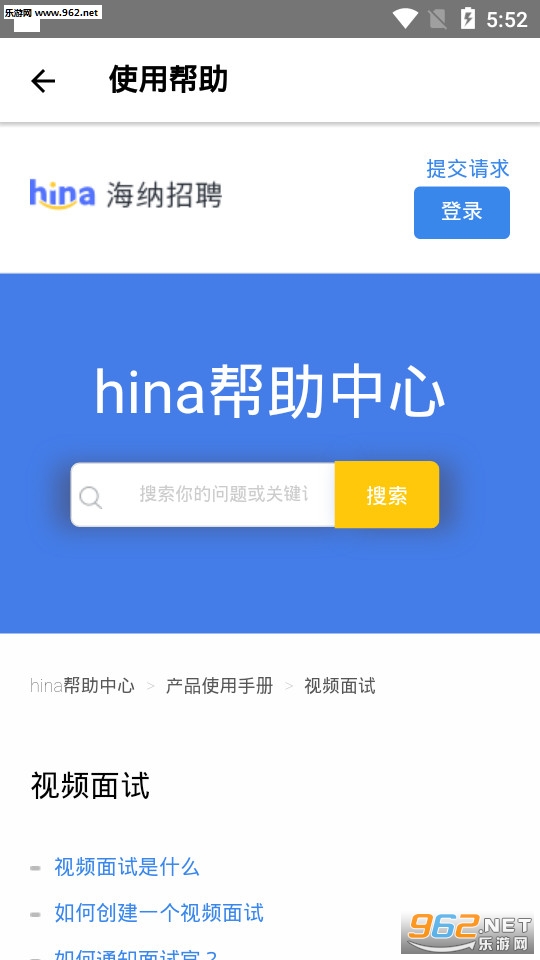
Task: Open article 如何创建一个视频面试
Action: [x=159, y=913]
